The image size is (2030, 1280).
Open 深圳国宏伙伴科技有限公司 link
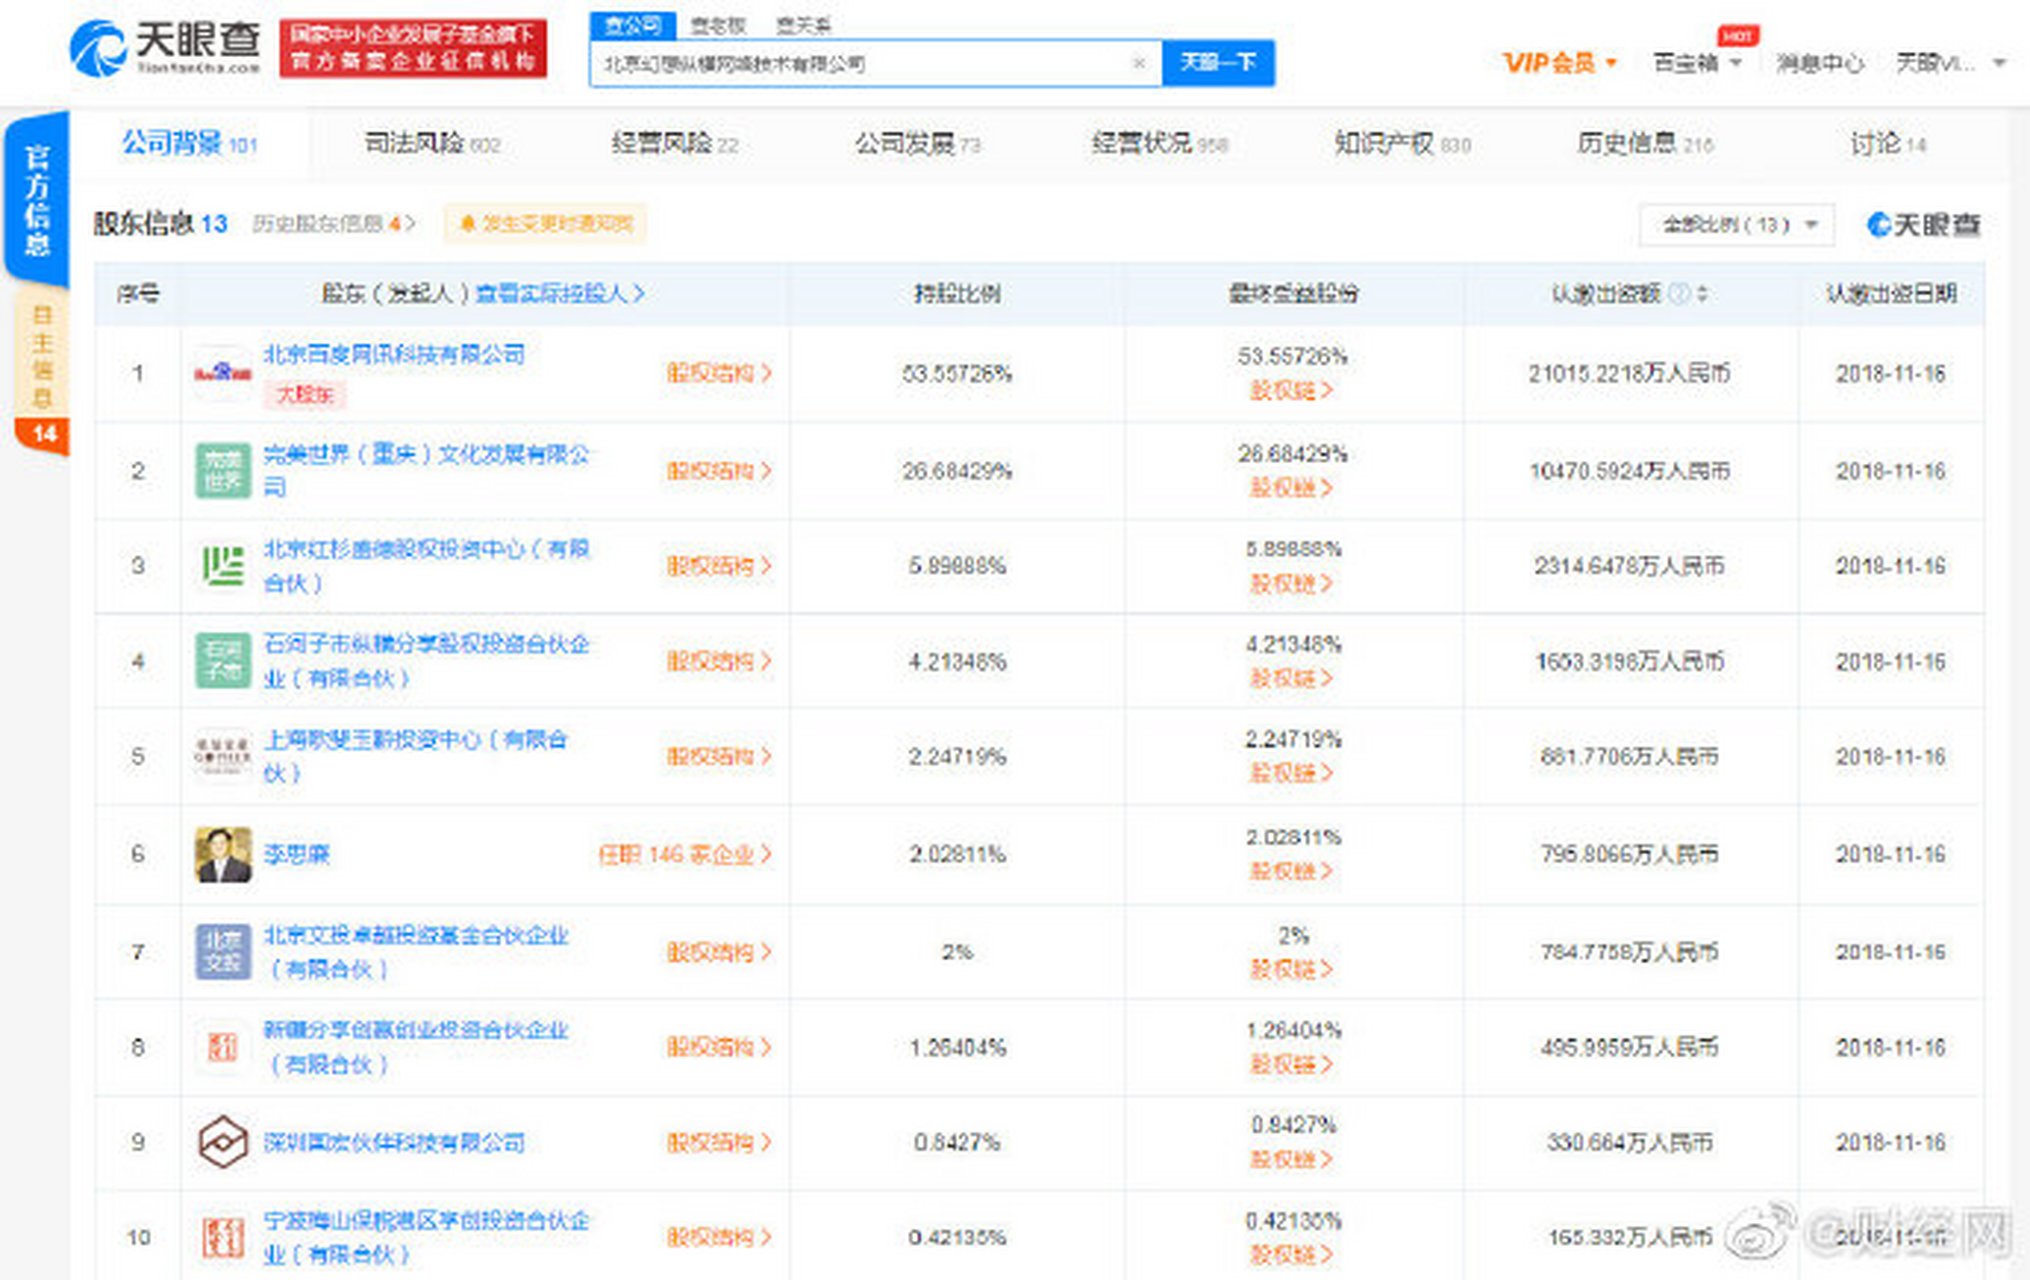(394, 1143)
